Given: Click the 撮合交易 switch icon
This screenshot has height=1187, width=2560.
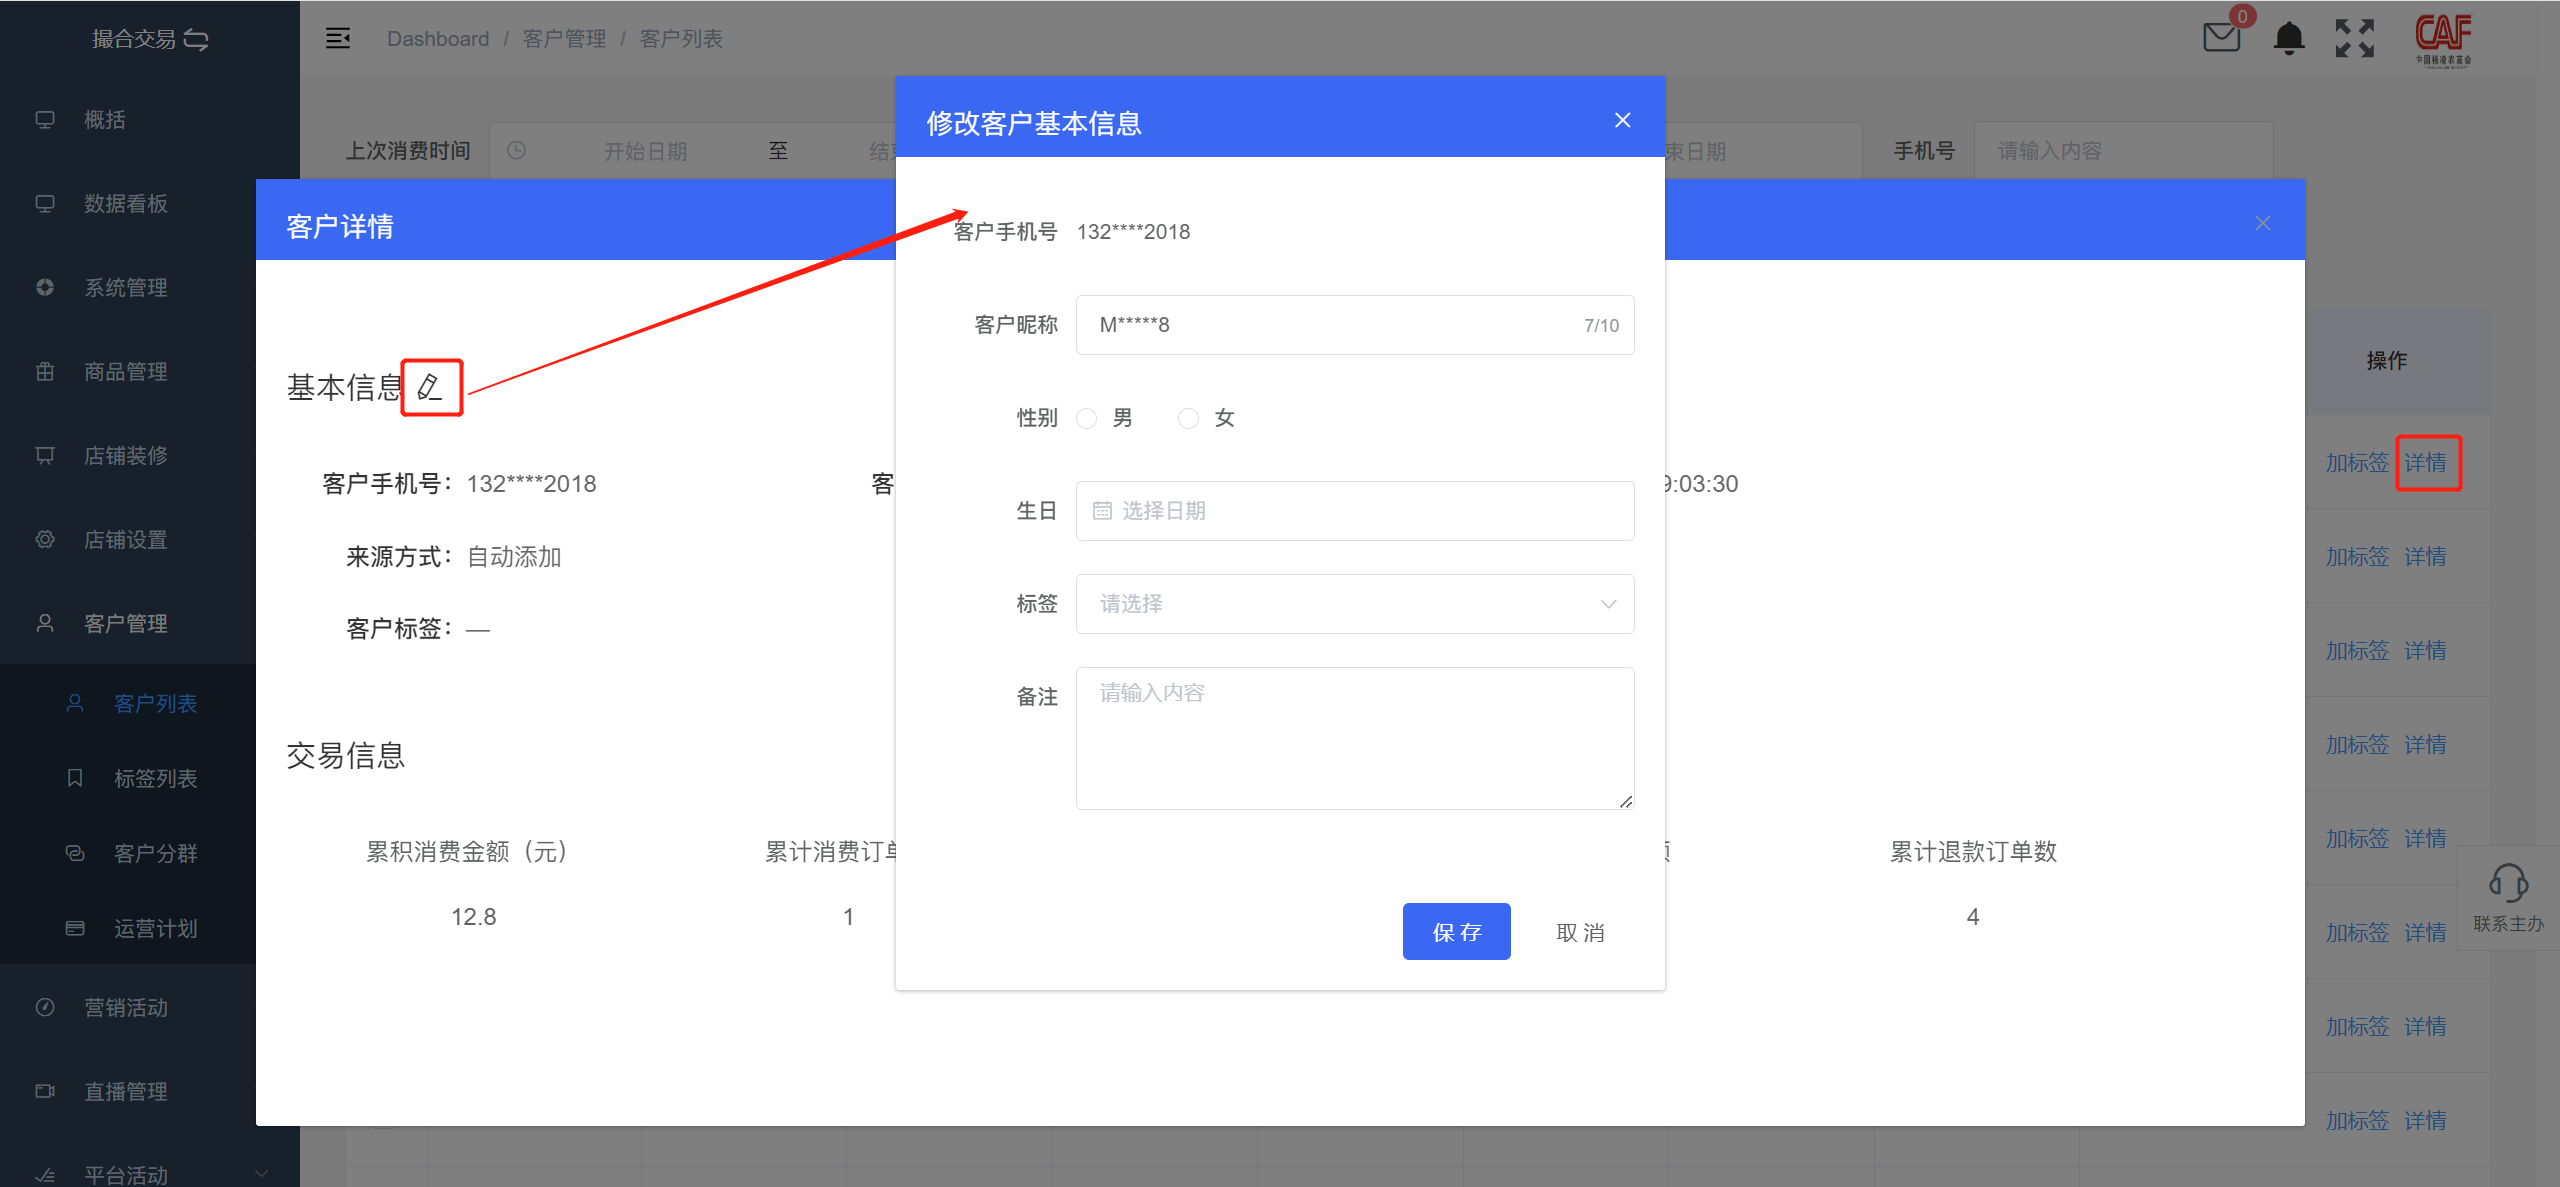Looking at the screenshot, I should [197, 40].
